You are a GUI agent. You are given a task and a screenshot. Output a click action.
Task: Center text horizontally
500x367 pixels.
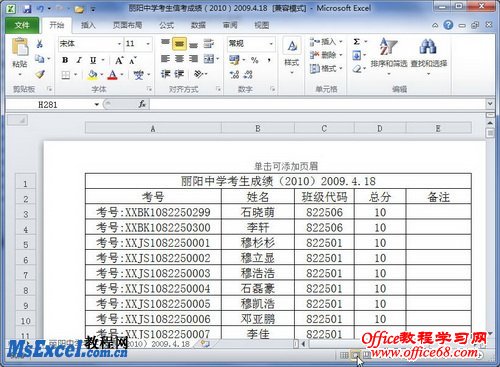tap(179, 59)
